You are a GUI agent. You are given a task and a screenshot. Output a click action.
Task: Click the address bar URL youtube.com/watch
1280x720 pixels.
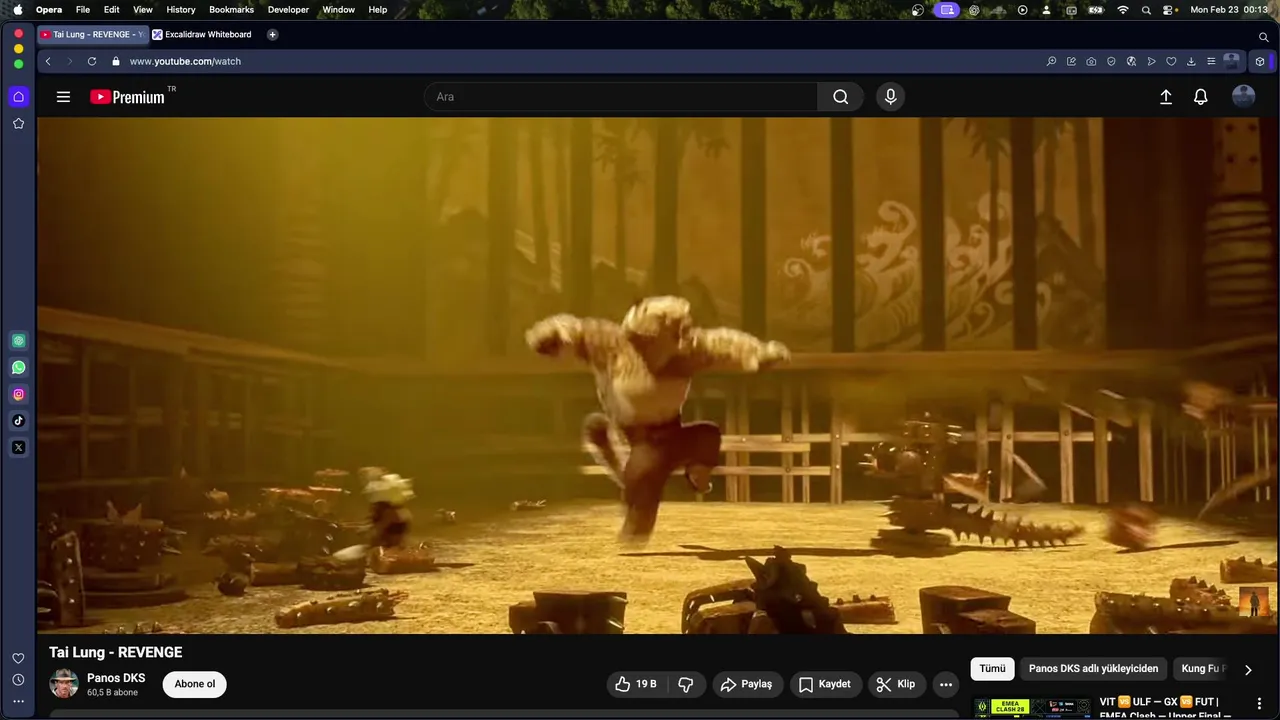coord(185,61)
